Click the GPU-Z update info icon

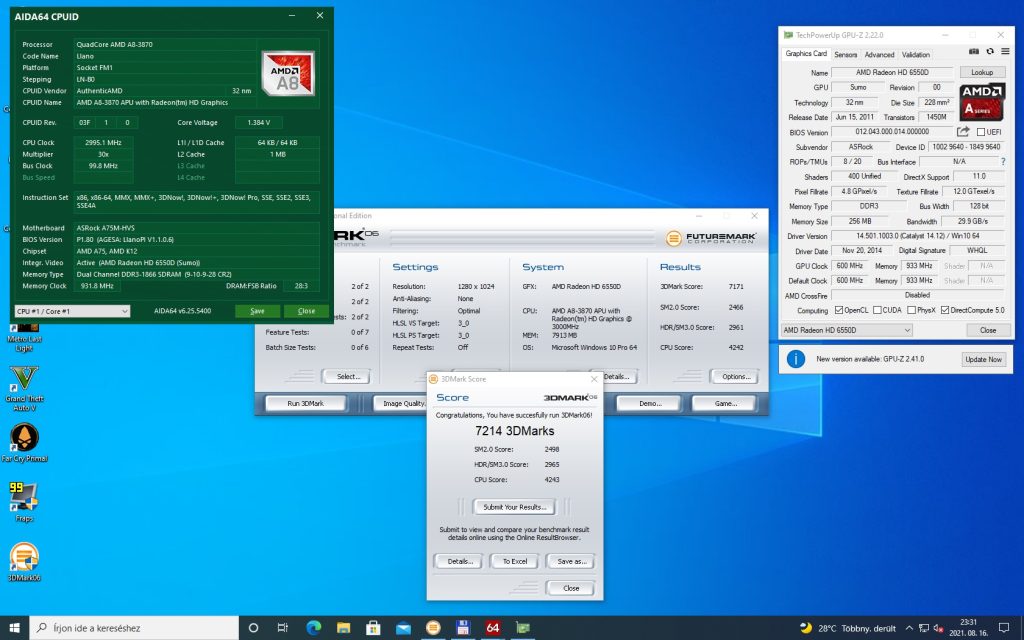pyautogui.click(x=795, y=359)
